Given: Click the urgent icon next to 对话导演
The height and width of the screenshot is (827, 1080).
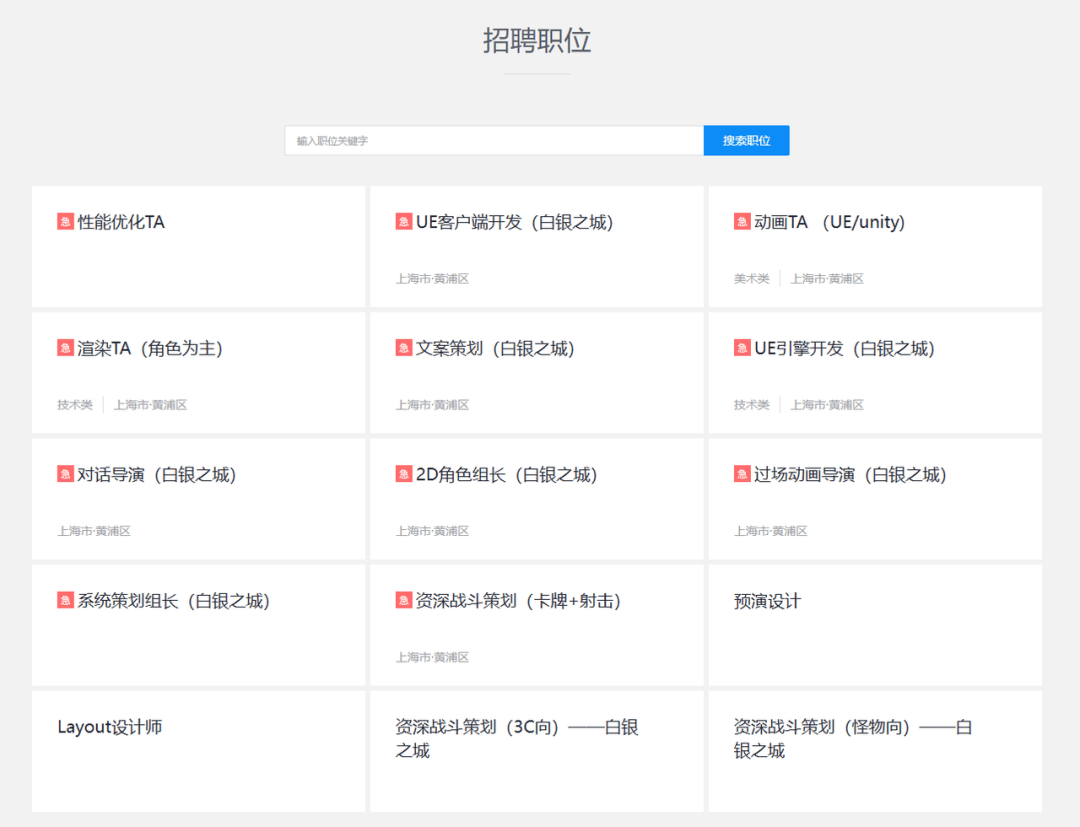Looking at the screenshot, I should click(x=65, y=474).
